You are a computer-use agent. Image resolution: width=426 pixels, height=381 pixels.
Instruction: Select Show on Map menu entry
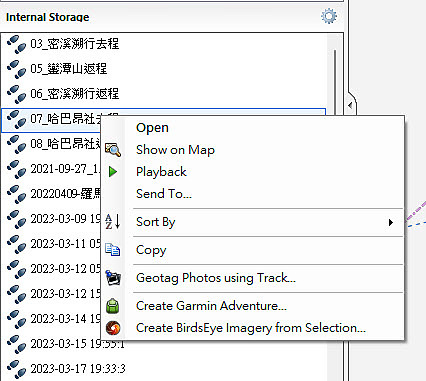pos(175,150)
